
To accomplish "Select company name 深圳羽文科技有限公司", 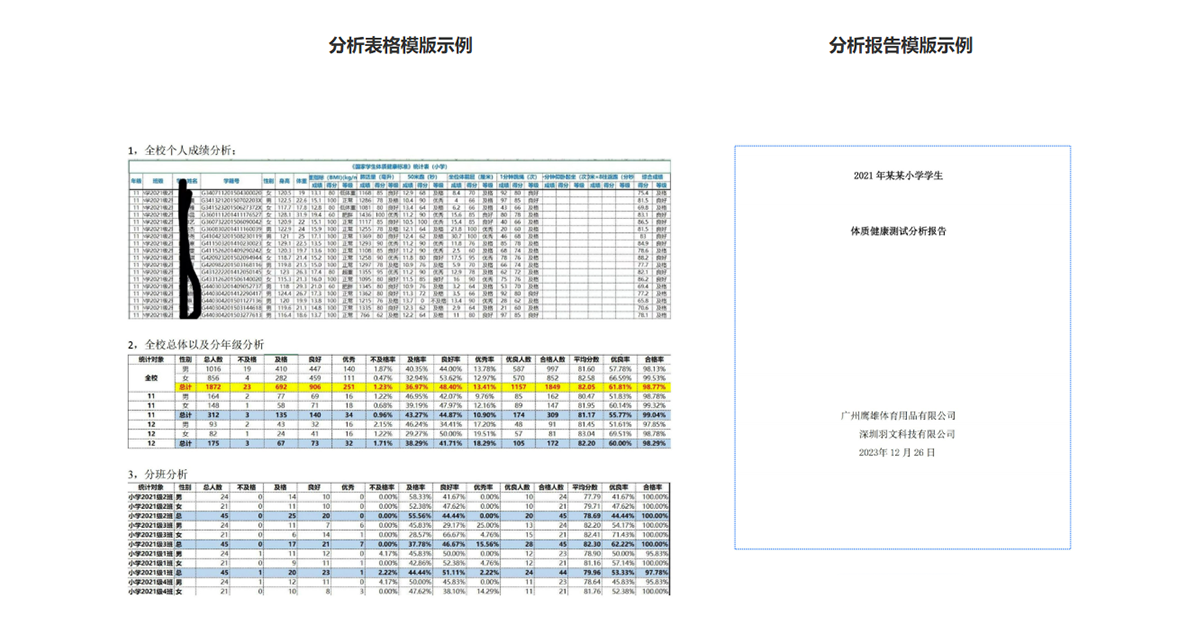I will pos(907,434).
